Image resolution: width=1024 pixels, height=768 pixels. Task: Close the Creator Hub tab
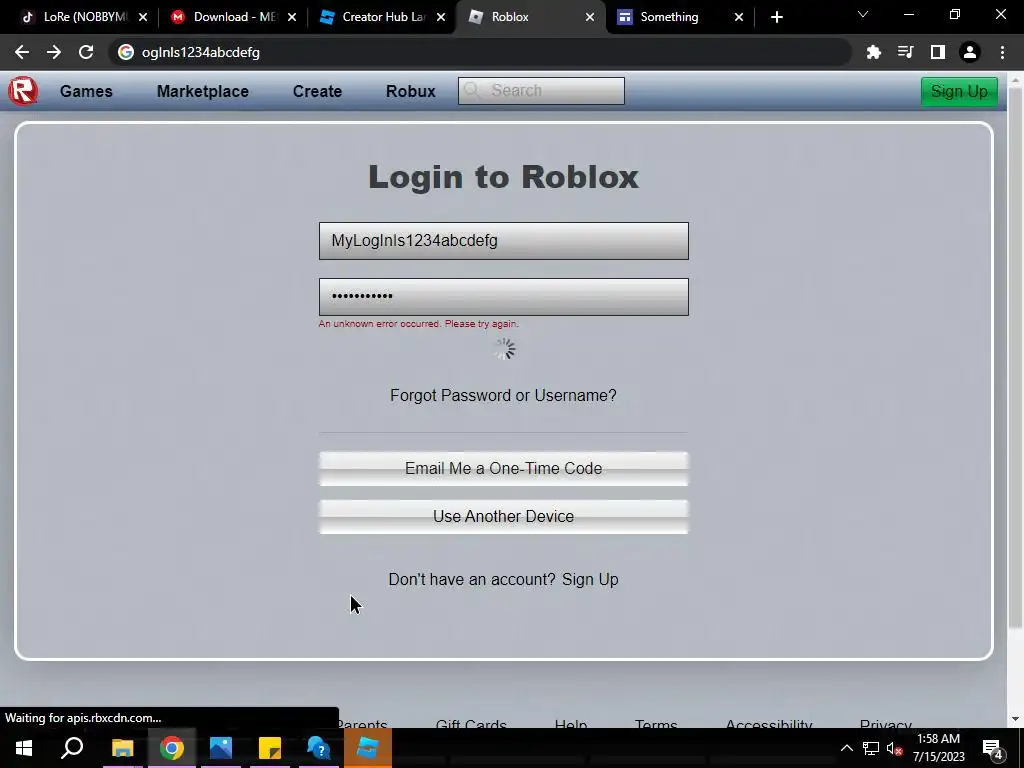coord(441,17)
